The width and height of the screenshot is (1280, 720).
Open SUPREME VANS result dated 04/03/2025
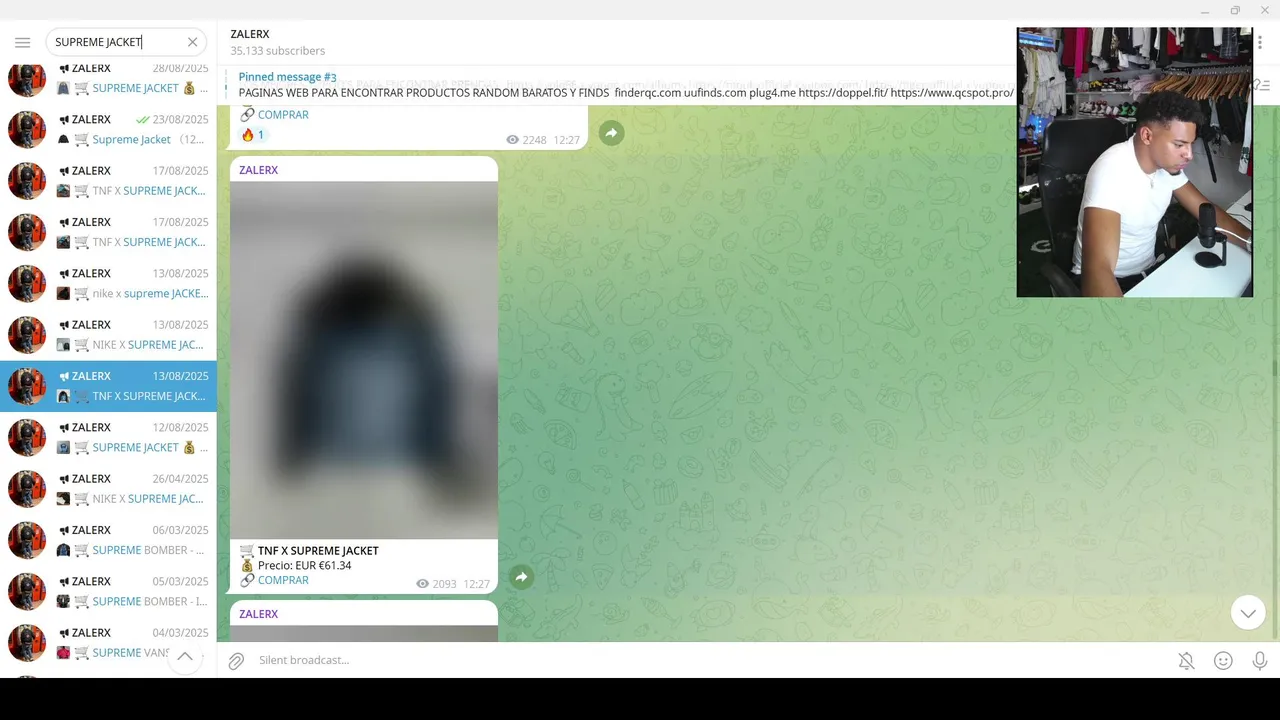[x=108, y=643]
